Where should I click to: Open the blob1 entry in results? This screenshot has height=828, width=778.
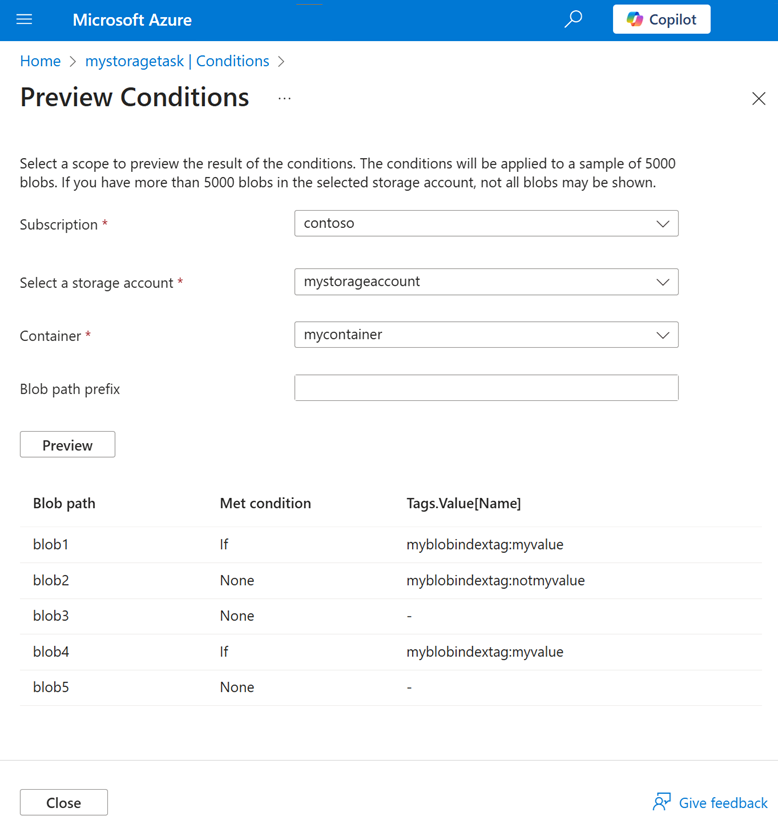[x=50, y=544]
